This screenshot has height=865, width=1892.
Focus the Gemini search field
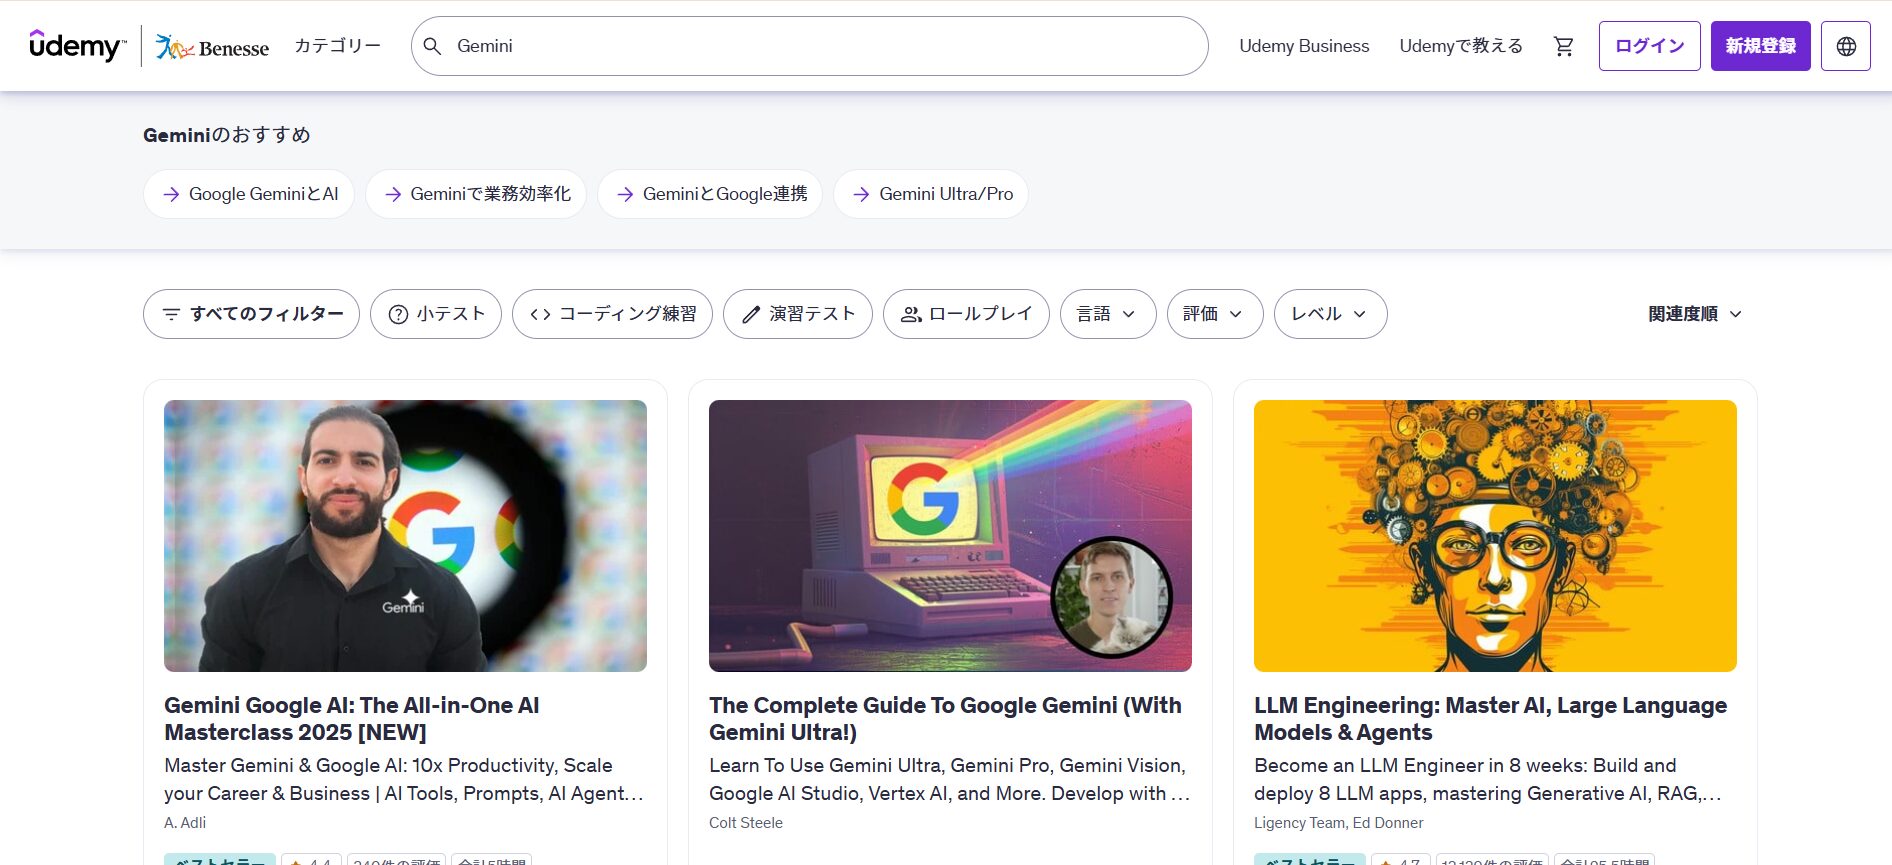(809, 46)
